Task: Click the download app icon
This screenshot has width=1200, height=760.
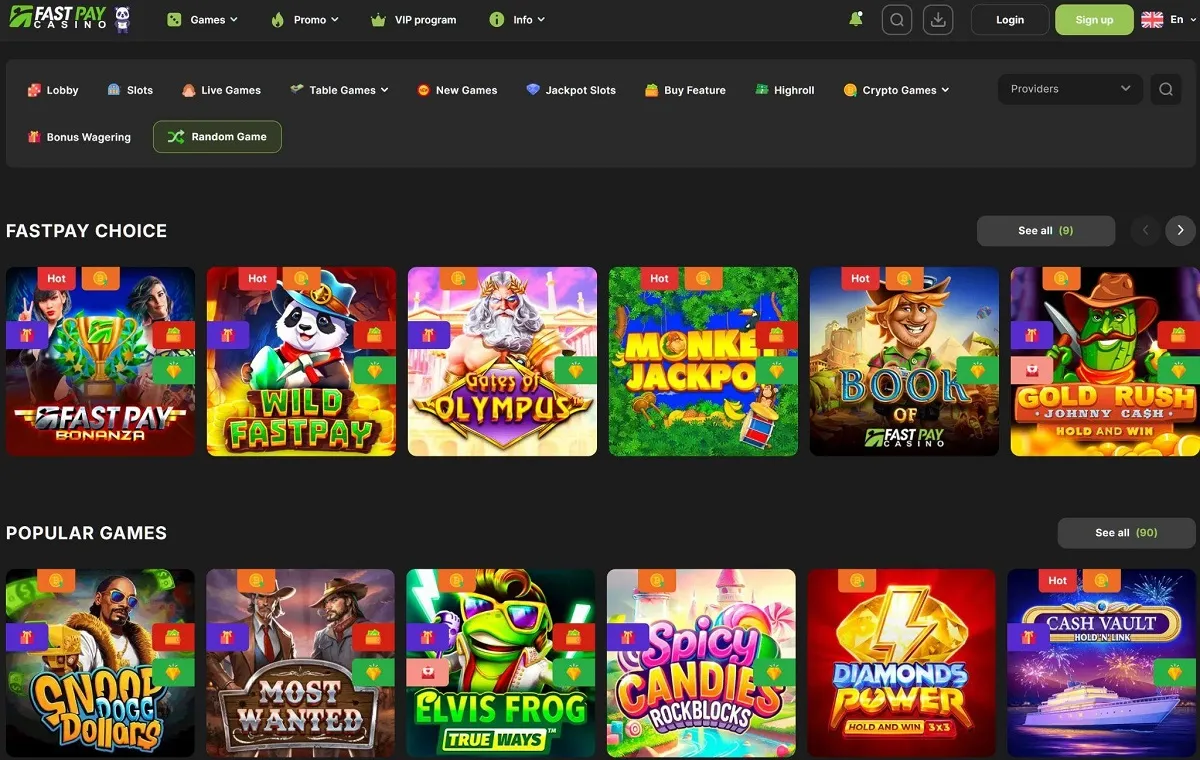Action: [938, 20]
